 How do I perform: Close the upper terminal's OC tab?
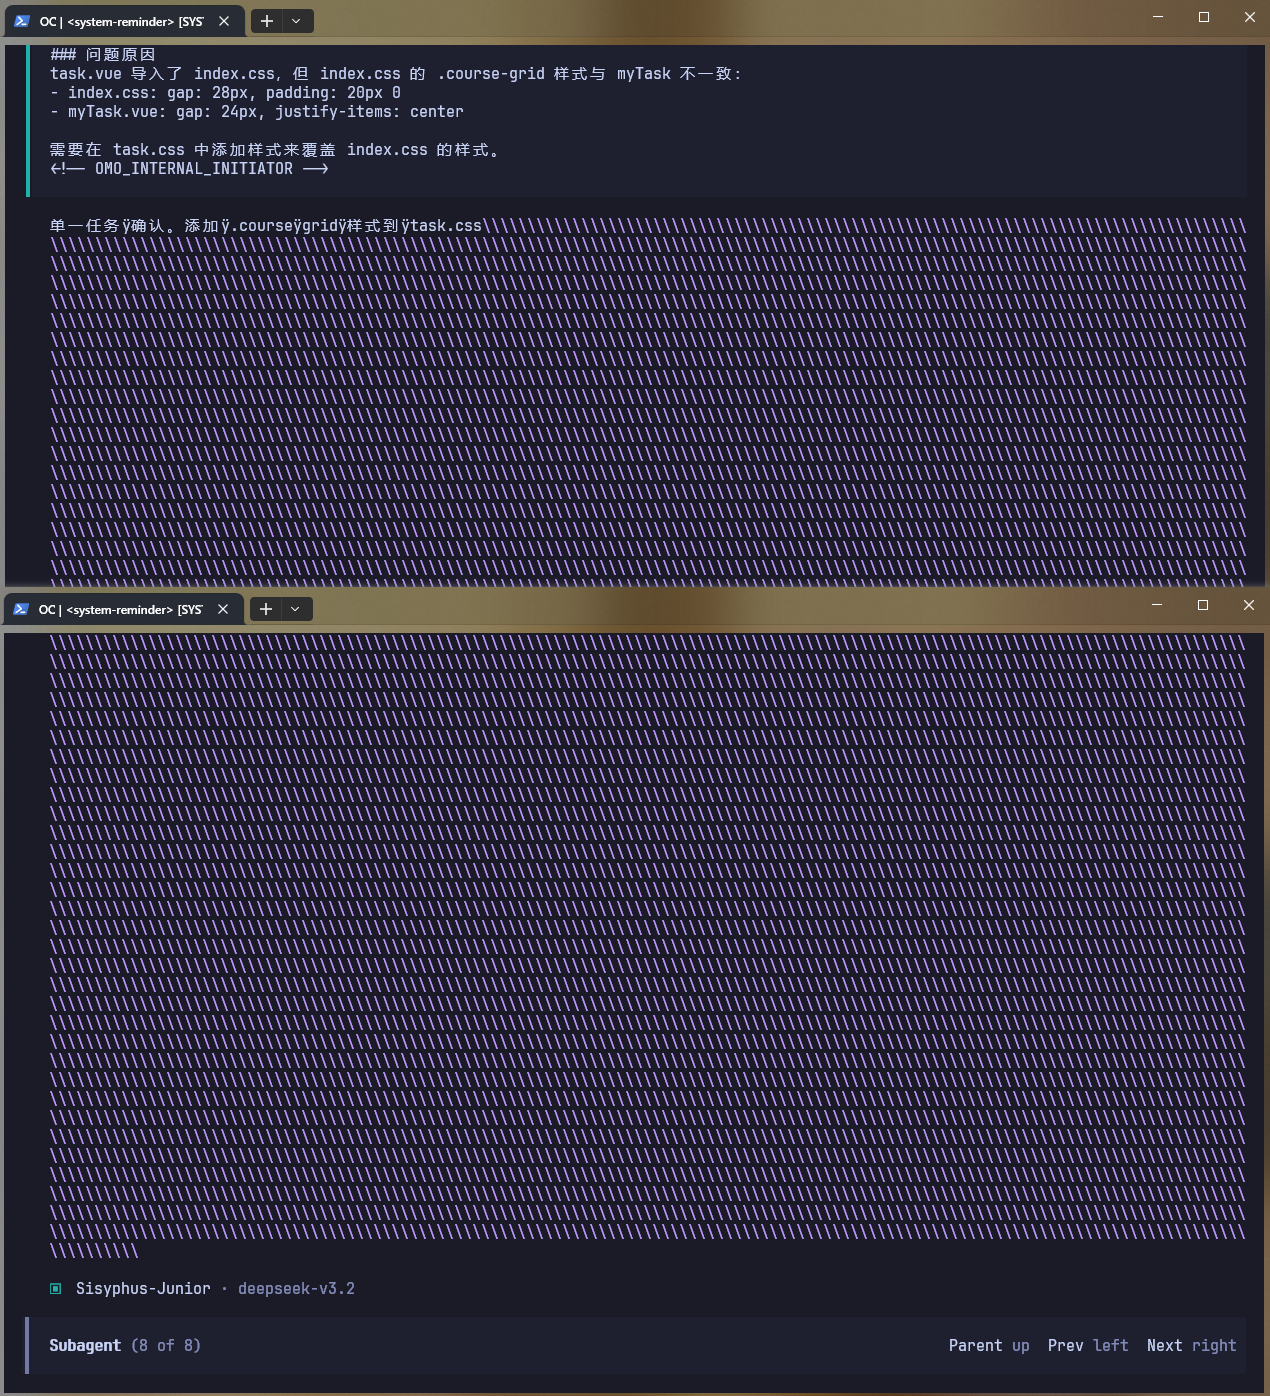click(x=224, y=21)
